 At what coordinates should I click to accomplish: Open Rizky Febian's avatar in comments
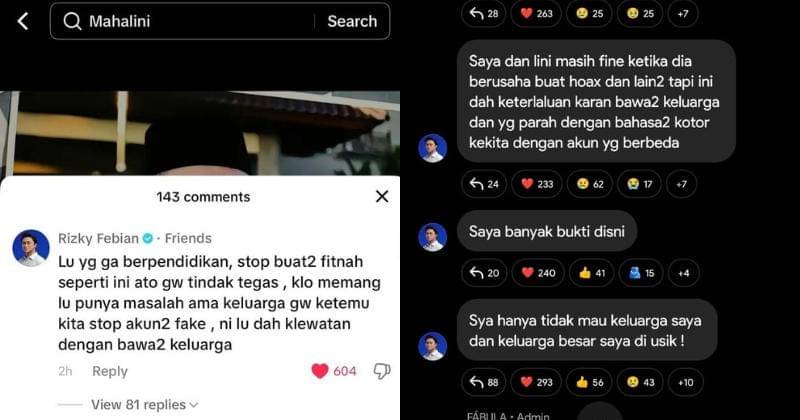click(x=31, y=248)
